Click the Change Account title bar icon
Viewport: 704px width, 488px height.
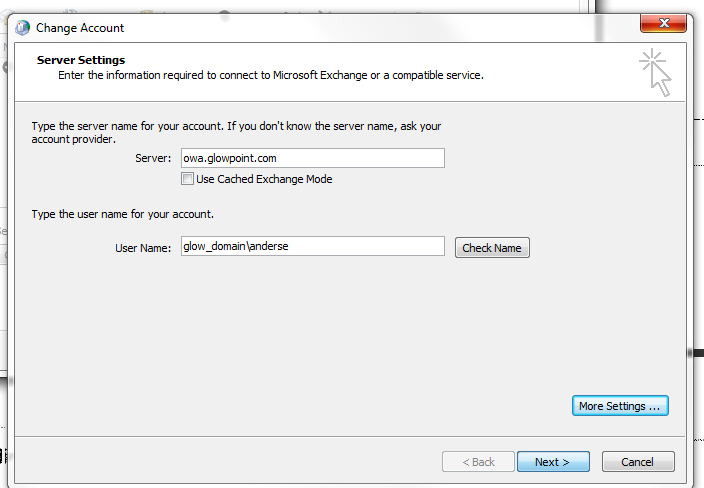click(x=23, y=28)
